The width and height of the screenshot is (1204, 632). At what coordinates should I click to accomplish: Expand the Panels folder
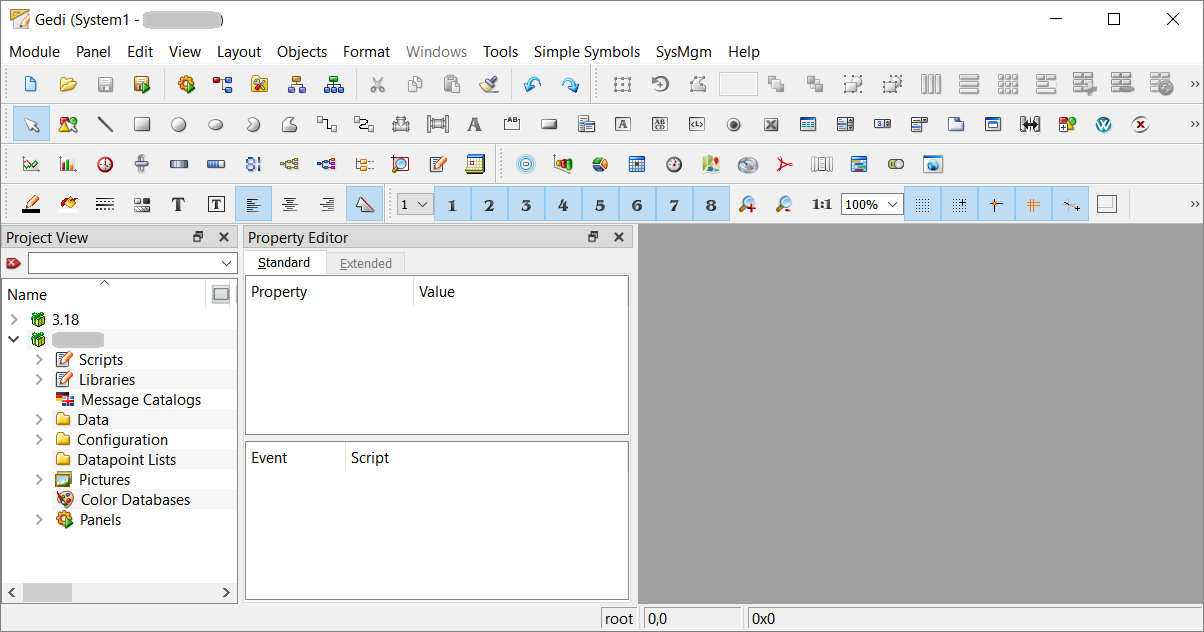(39, 519)
